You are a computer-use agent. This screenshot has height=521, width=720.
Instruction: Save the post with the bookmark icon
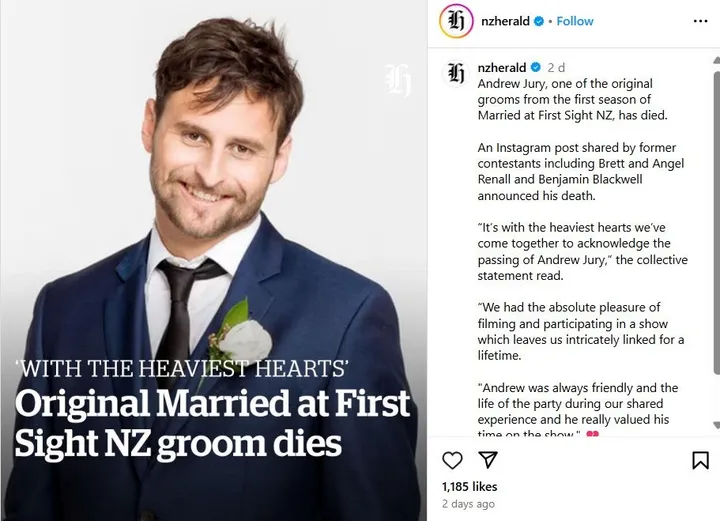(700, 460)
